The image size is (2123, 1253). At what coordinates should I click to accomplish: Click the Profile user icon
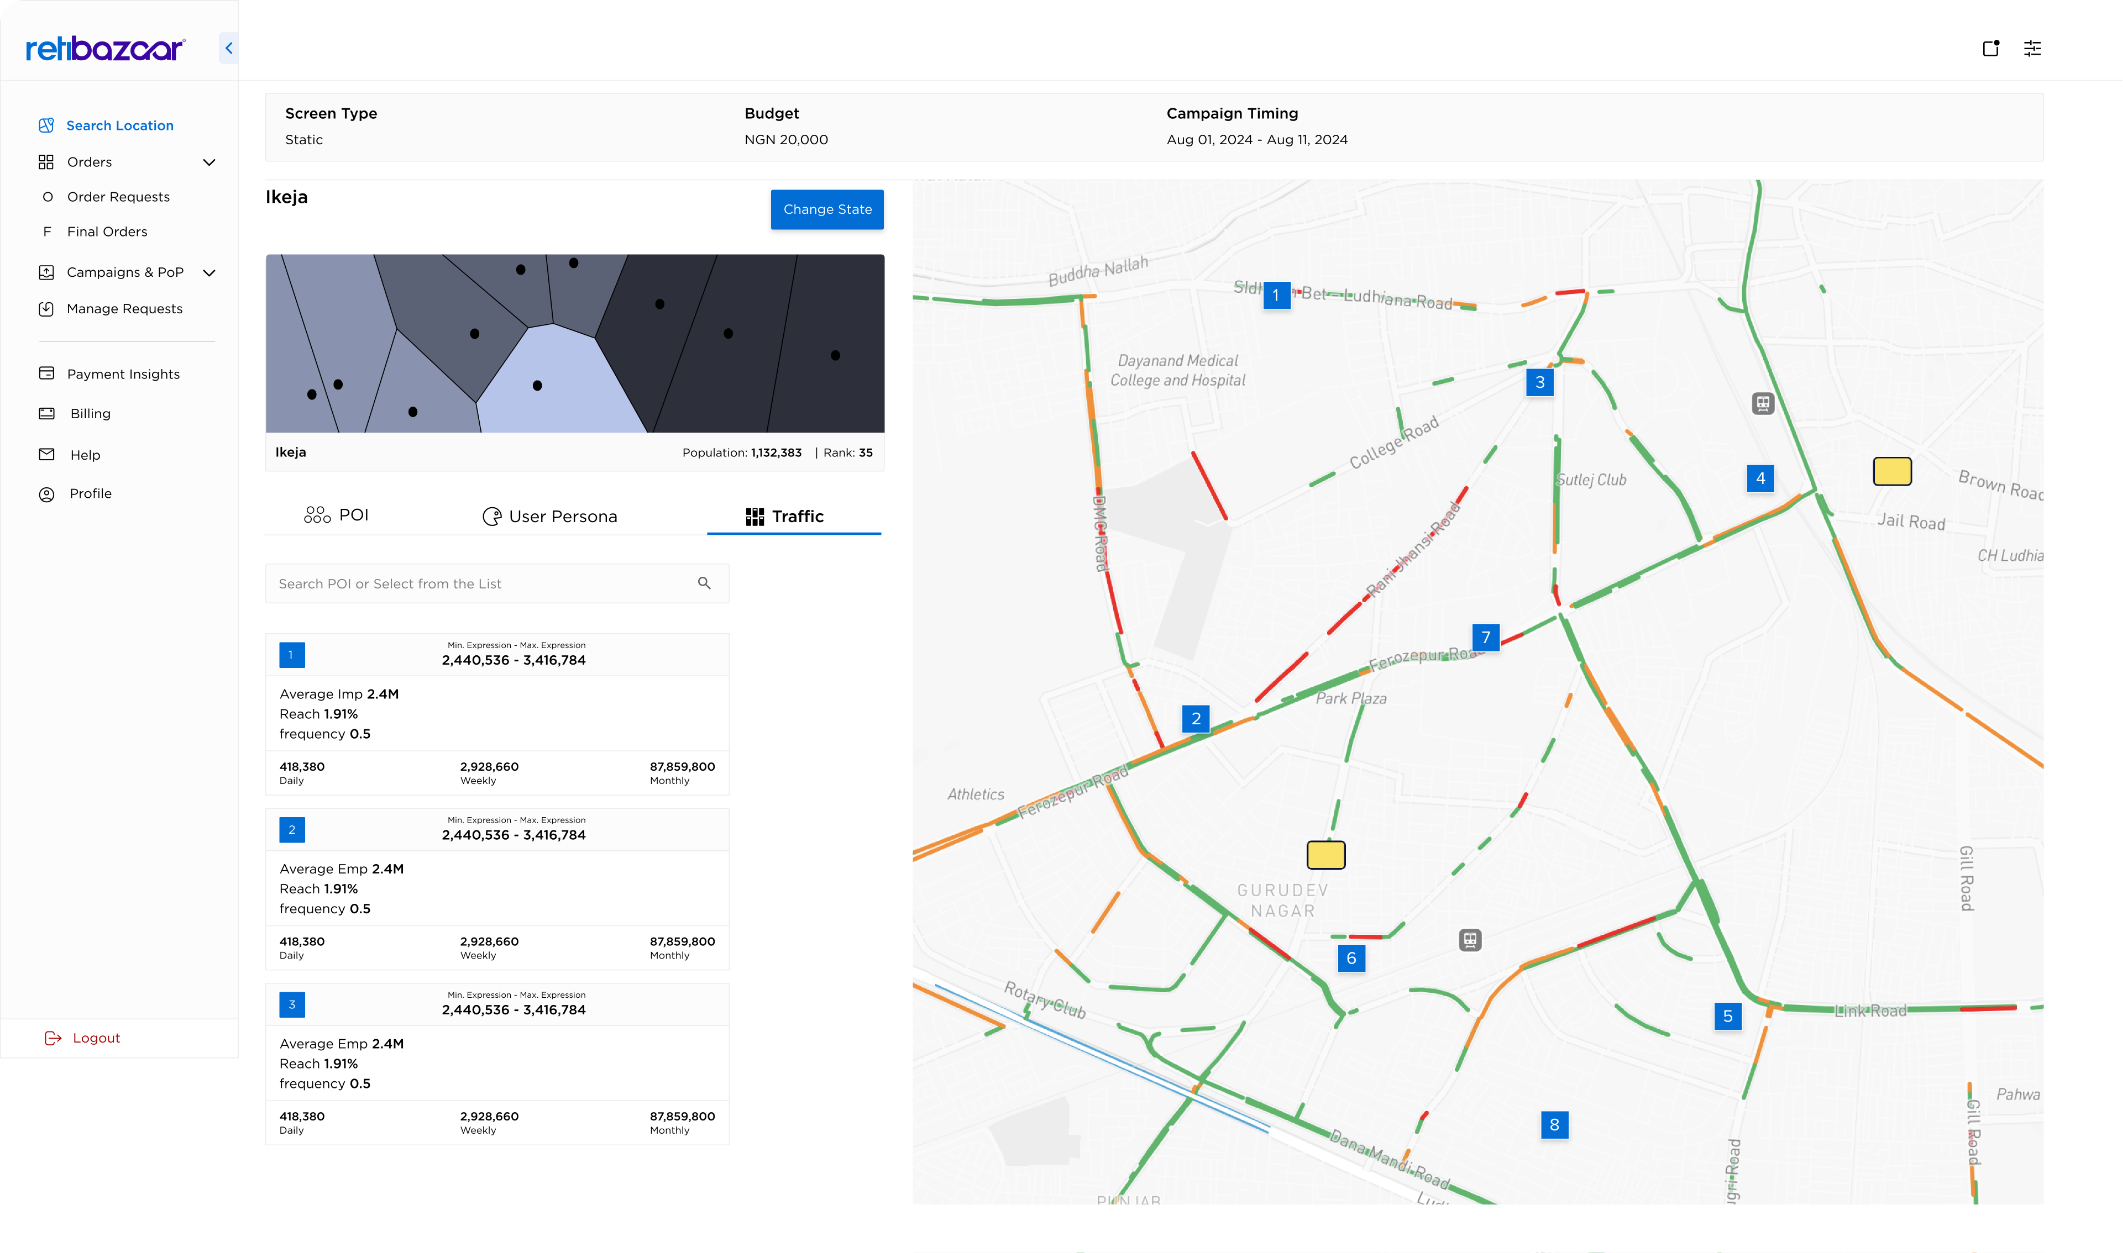click(x=46, y=494)
